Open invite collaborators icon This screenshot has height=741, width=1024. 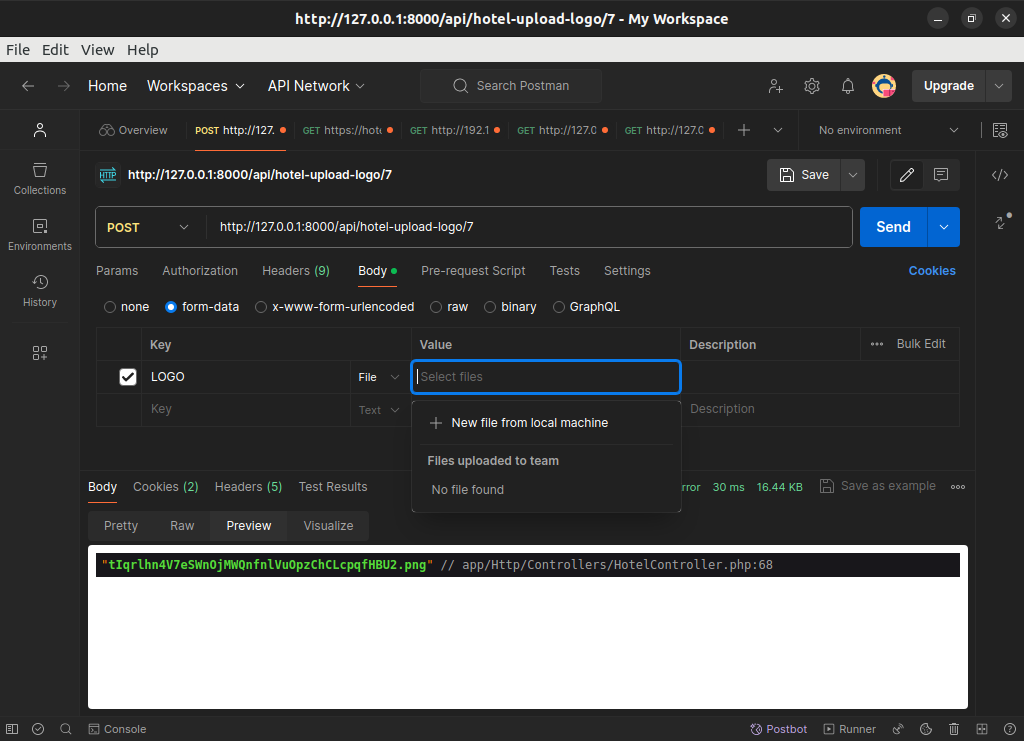[775, 86]
